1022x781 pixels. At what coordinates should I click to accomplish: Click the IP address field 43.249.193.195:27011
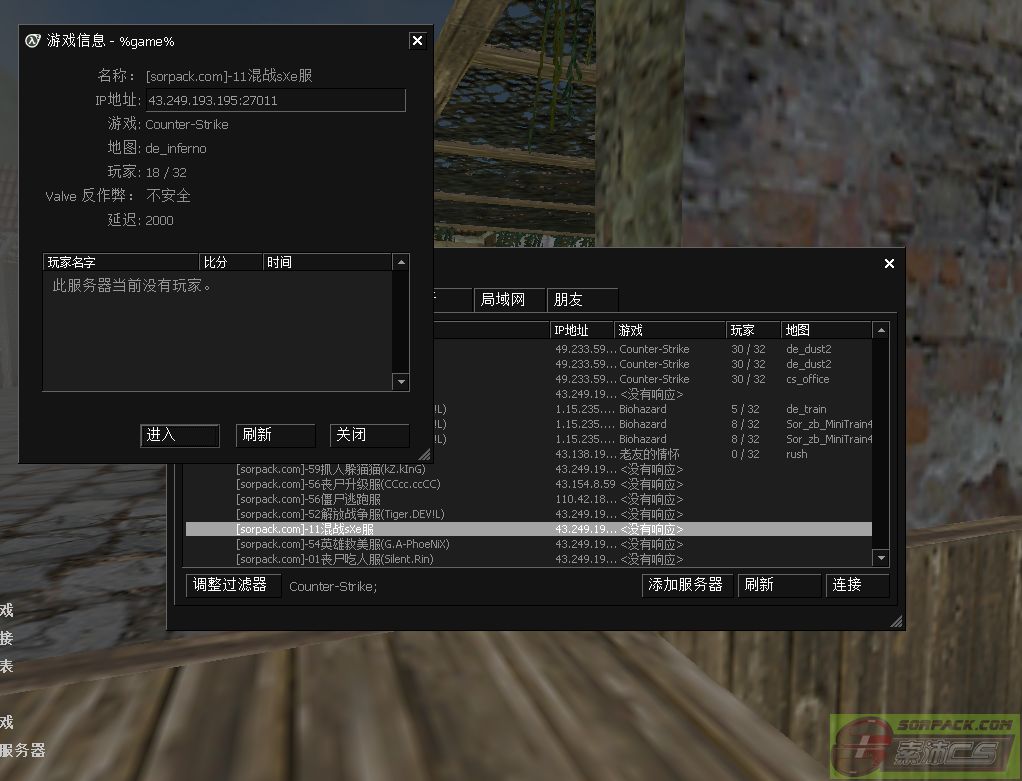275,101
